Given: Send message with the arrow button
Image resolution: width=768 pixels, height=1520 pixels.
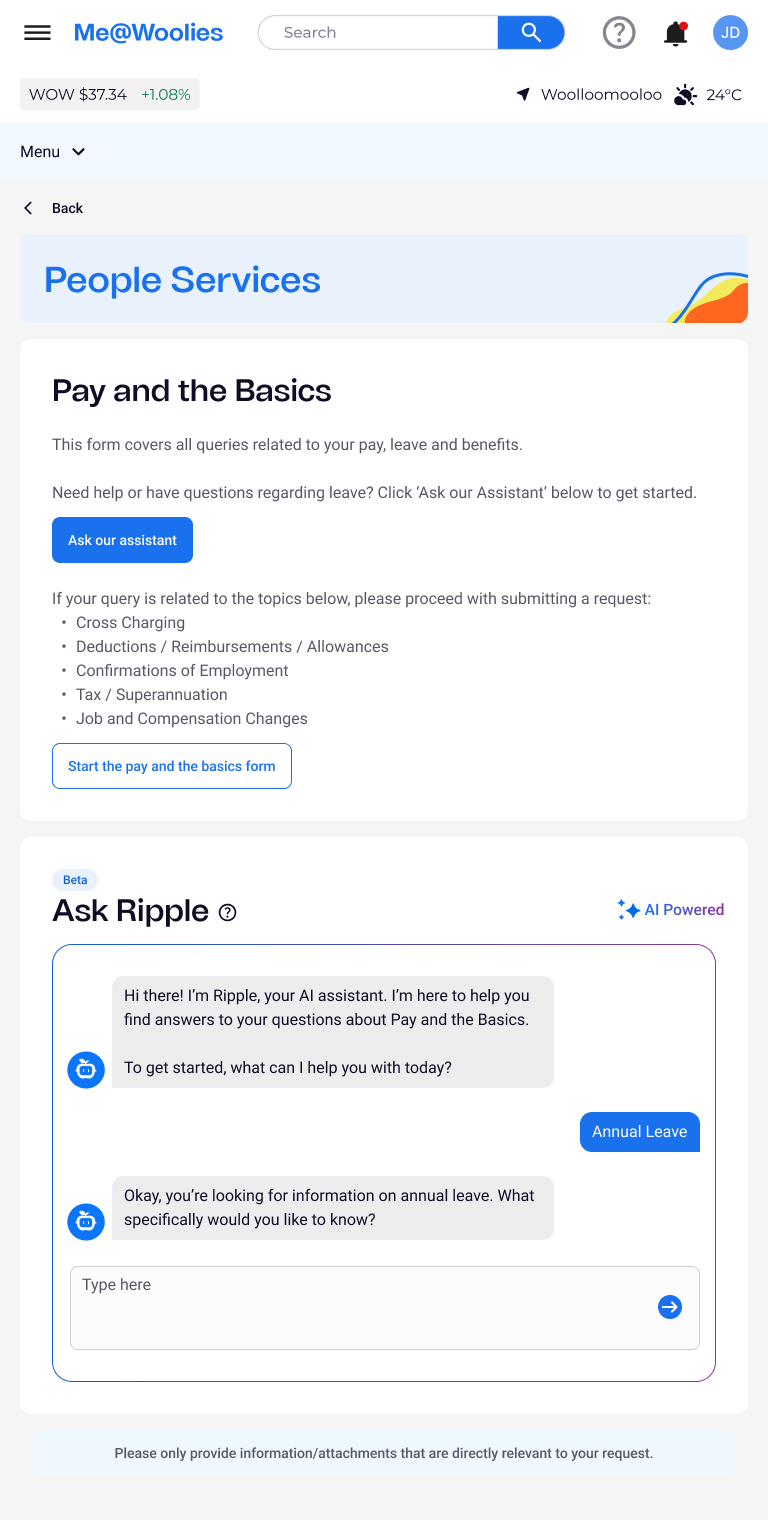Looking at the screenshot, I should (x=670, y=1307).
